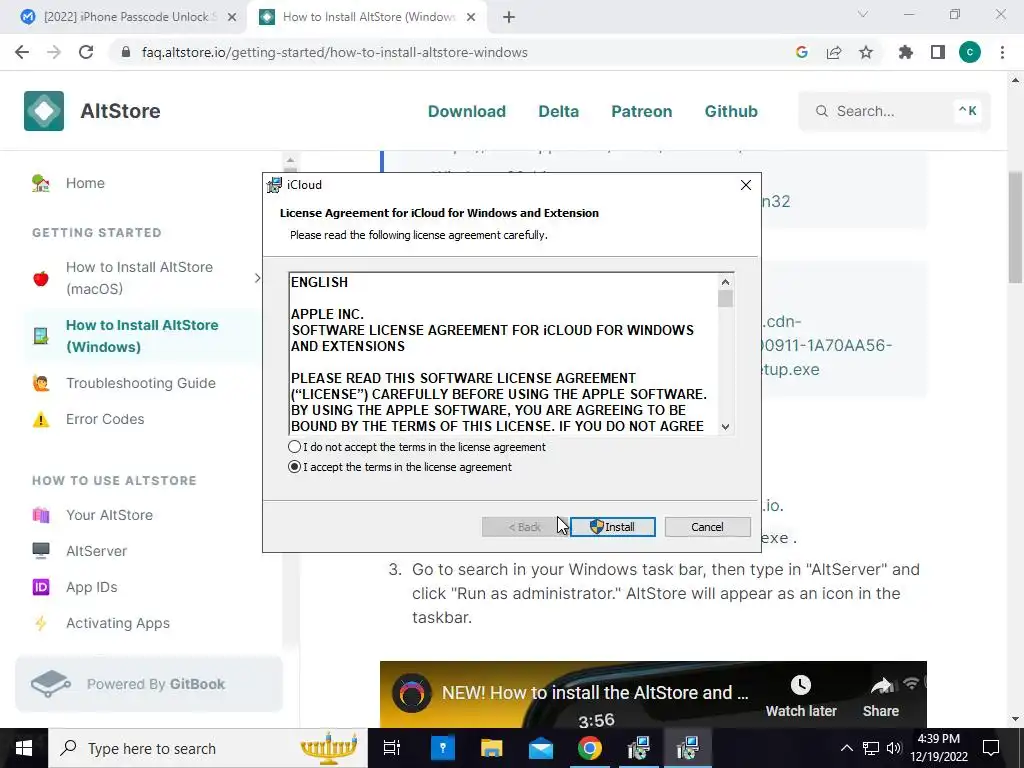
Task: Click the Home tree-house icon
Action: 40,183
